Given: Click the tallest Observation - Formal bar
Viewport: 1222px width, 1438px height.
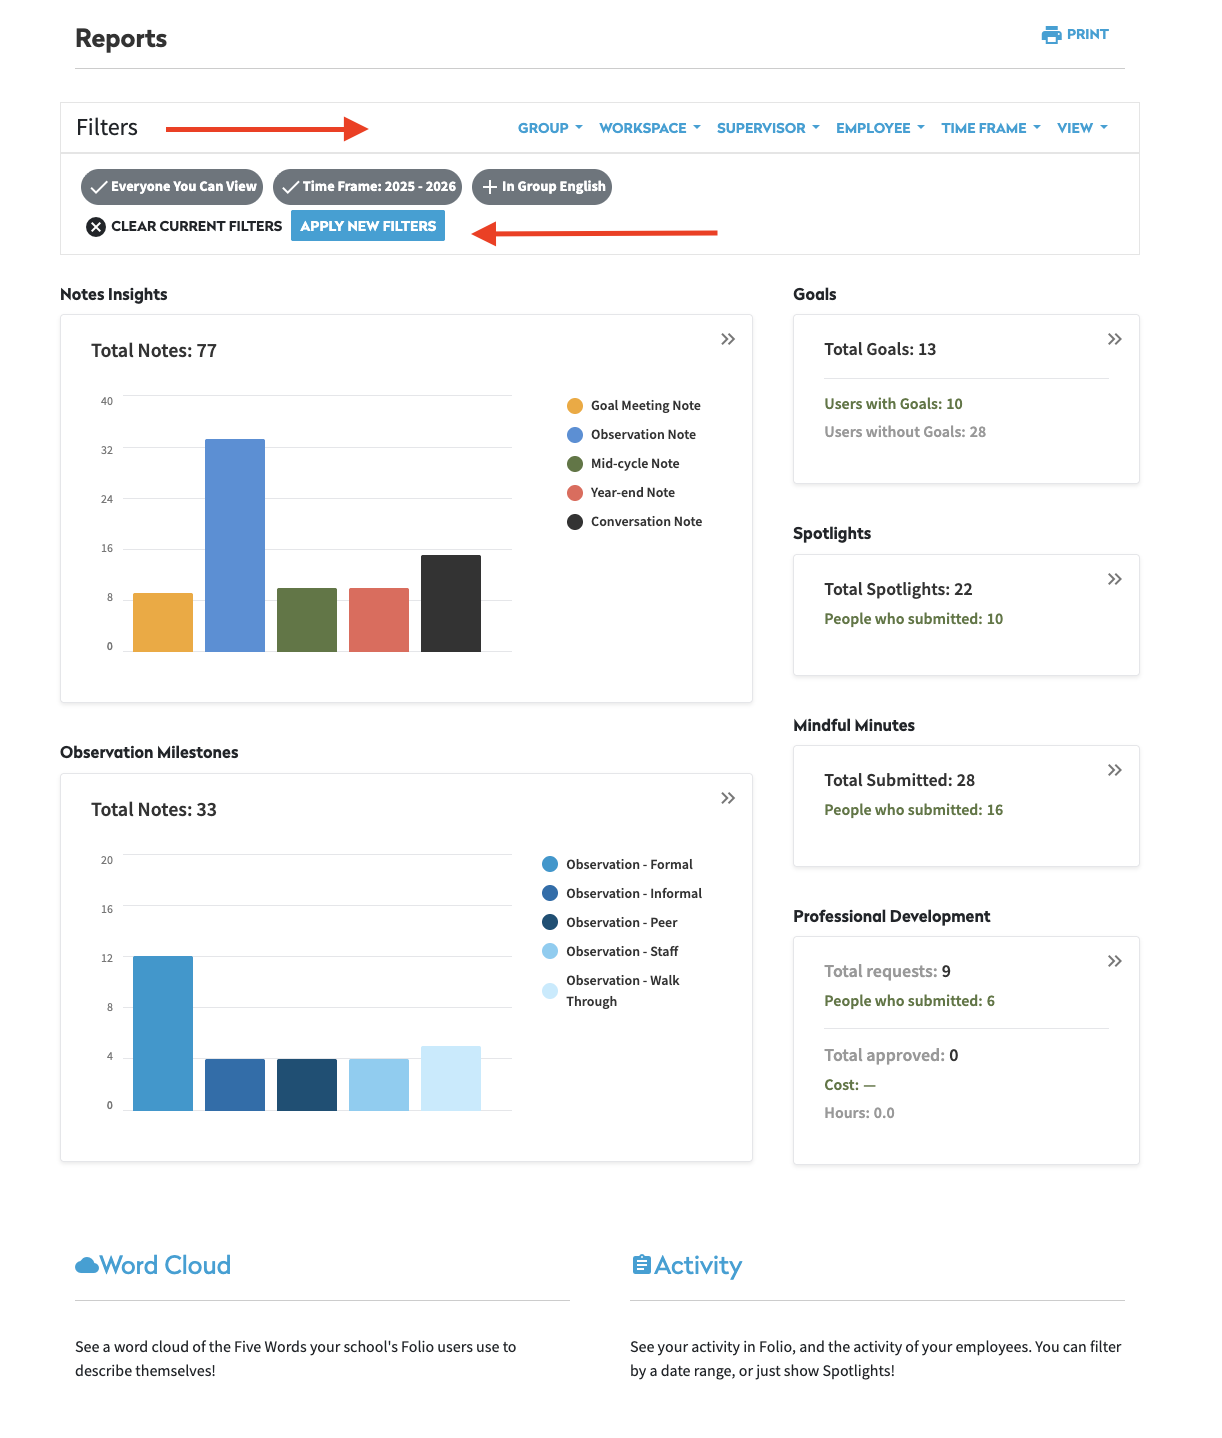Looking at the screenshot, I should tap(163, 1033).
